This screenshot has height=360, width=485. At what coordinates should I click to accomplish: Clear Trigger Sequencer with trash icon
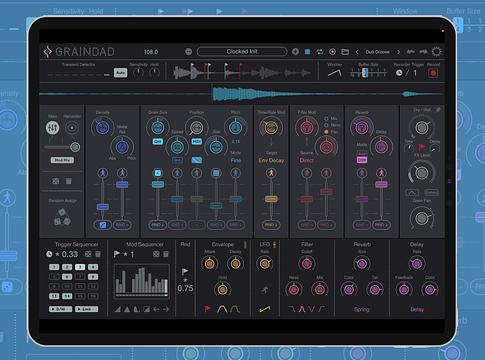click(98, 254)
